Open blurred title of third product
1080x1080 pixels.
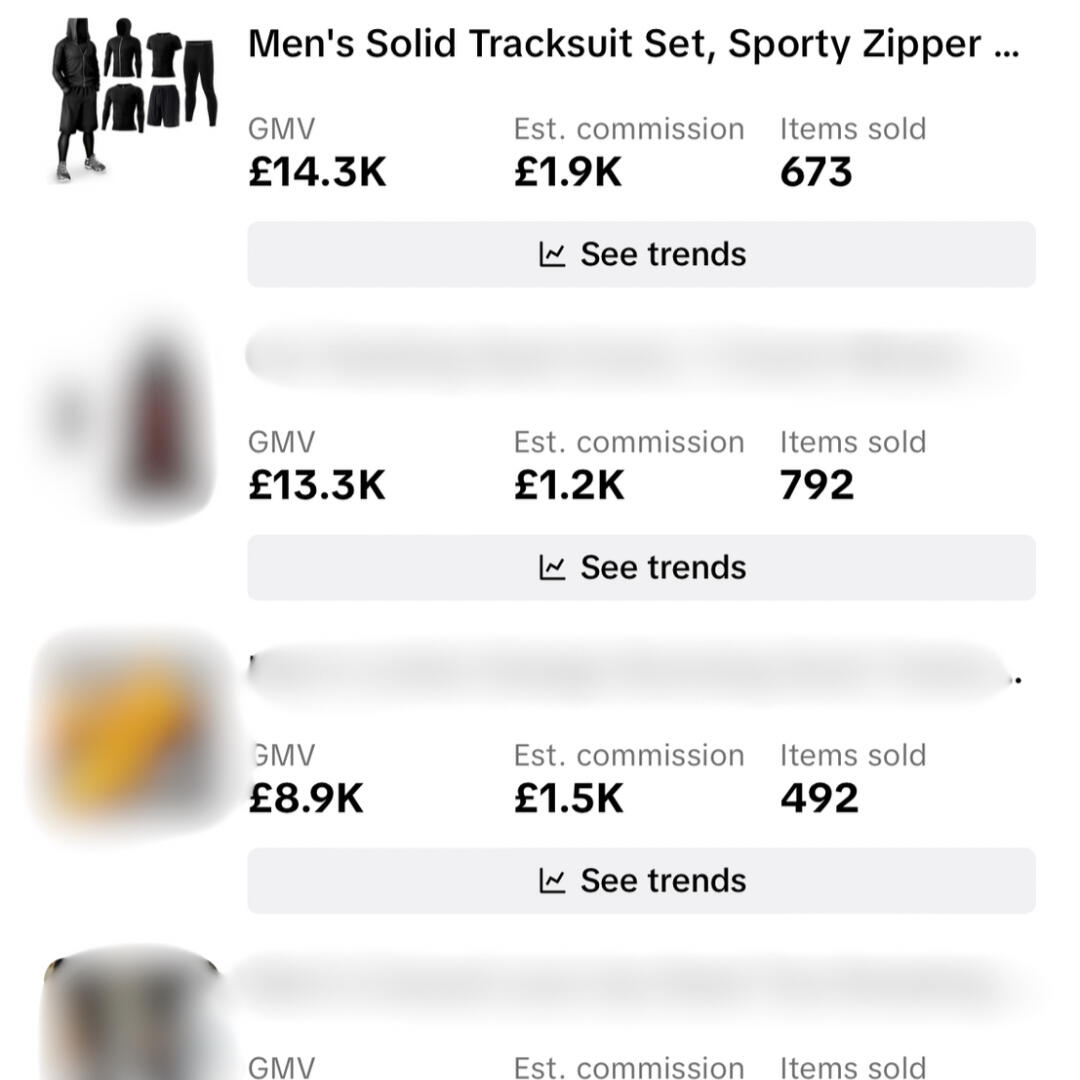(x=630, y=671)
